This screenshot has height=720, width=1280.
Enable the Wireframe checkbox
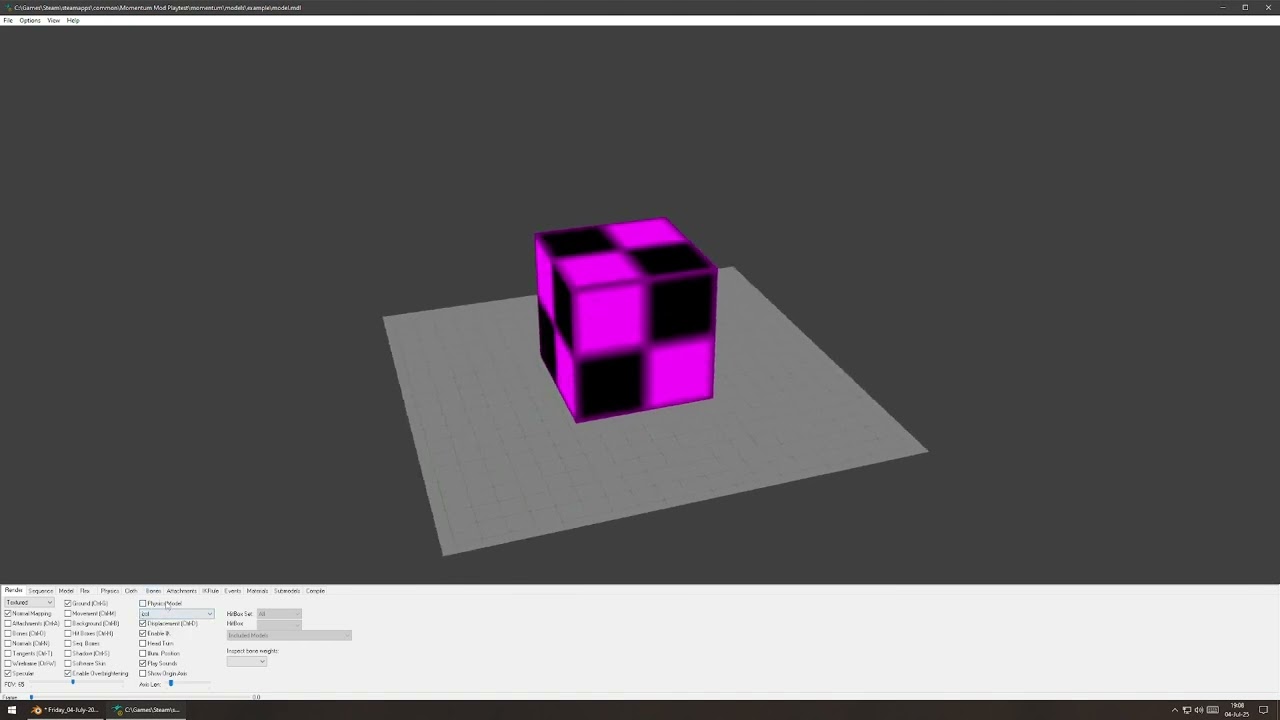(x=8, y=664)
